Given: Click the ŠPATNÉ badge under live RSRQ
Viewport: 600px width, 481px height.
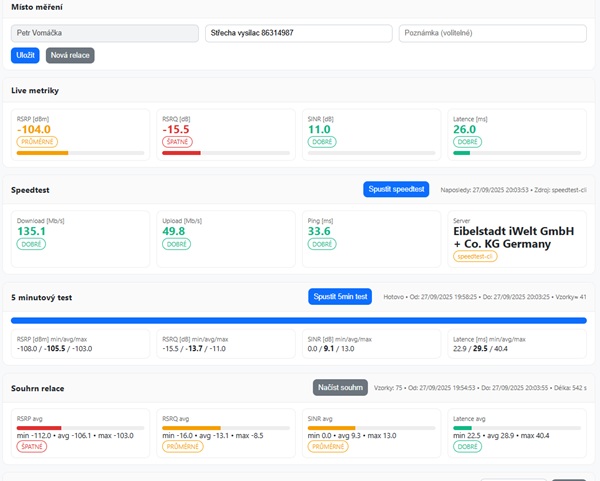Looking at the screenshot, I should (177, 142).
